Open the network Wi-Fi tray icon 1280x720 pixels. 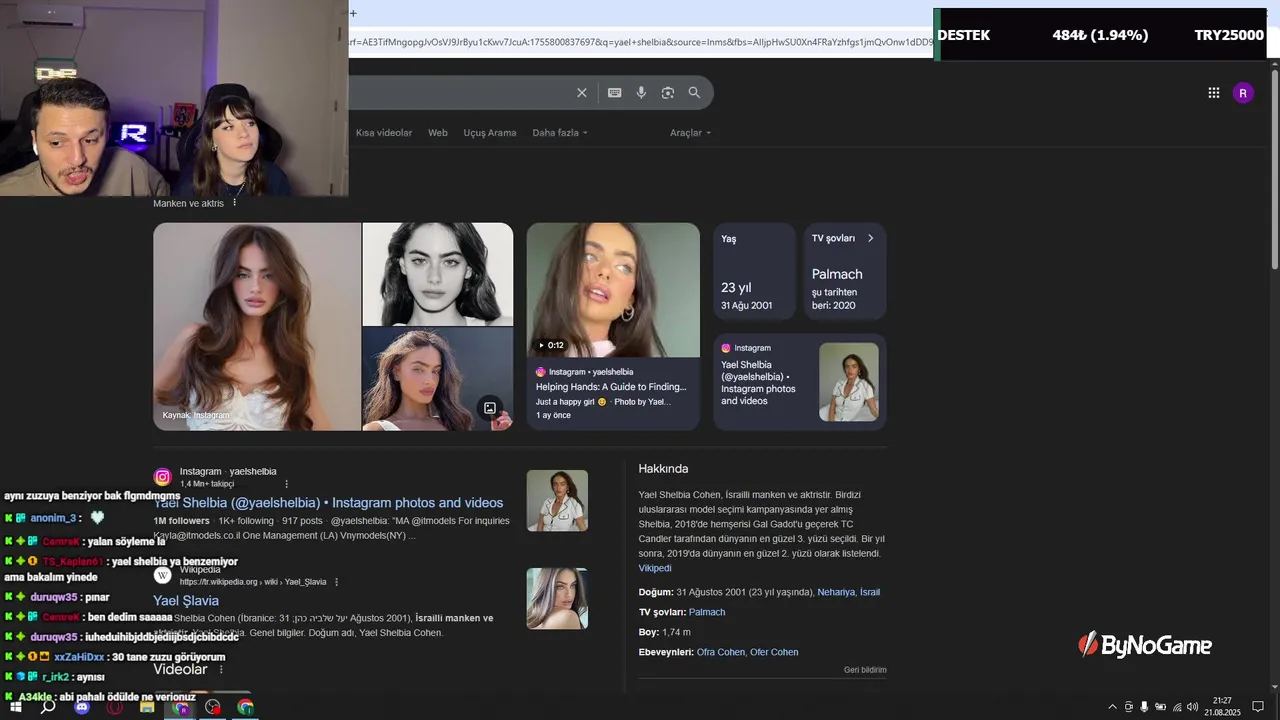click(1177, 707)
